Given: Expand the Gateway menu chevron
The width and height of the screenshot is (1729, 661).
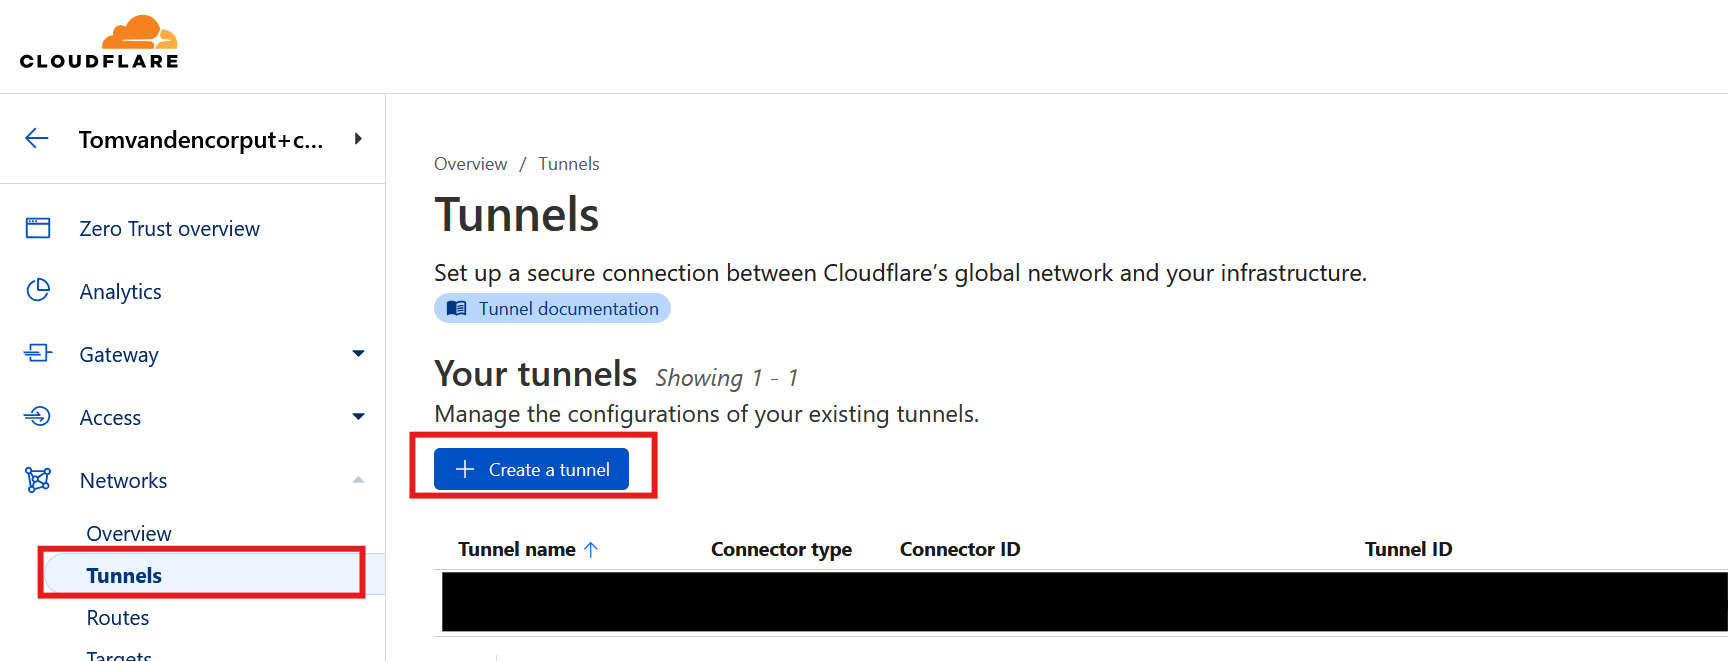Looking at the screenshot, I should point(358,353).
